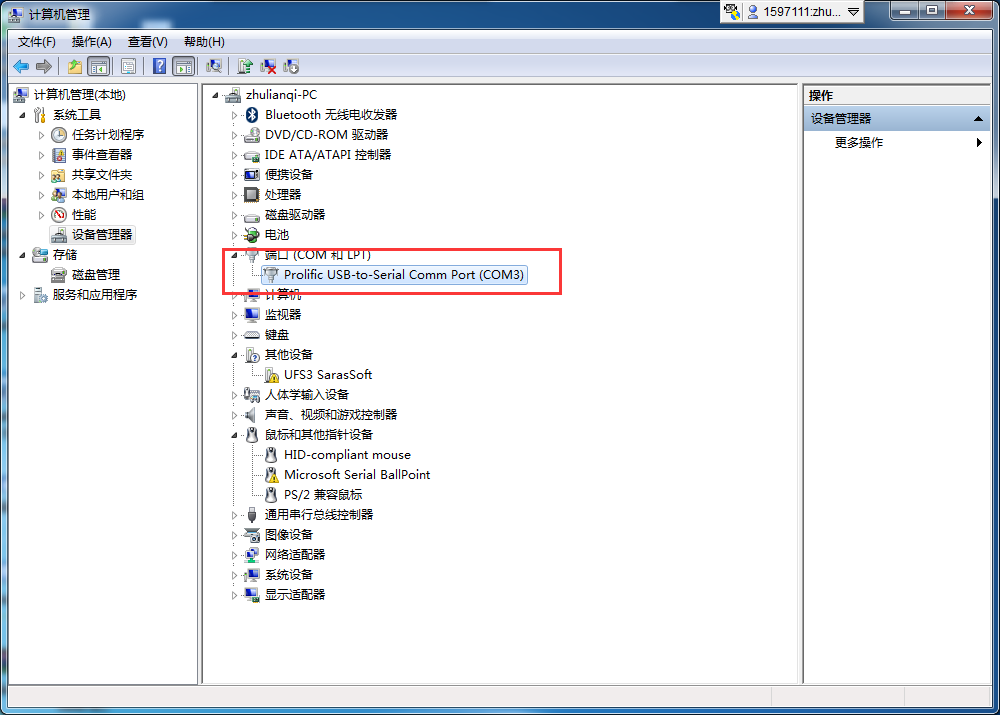Click the remote session icon in title bar
The height and width of the screenshot is (715, 1000).
732,11
